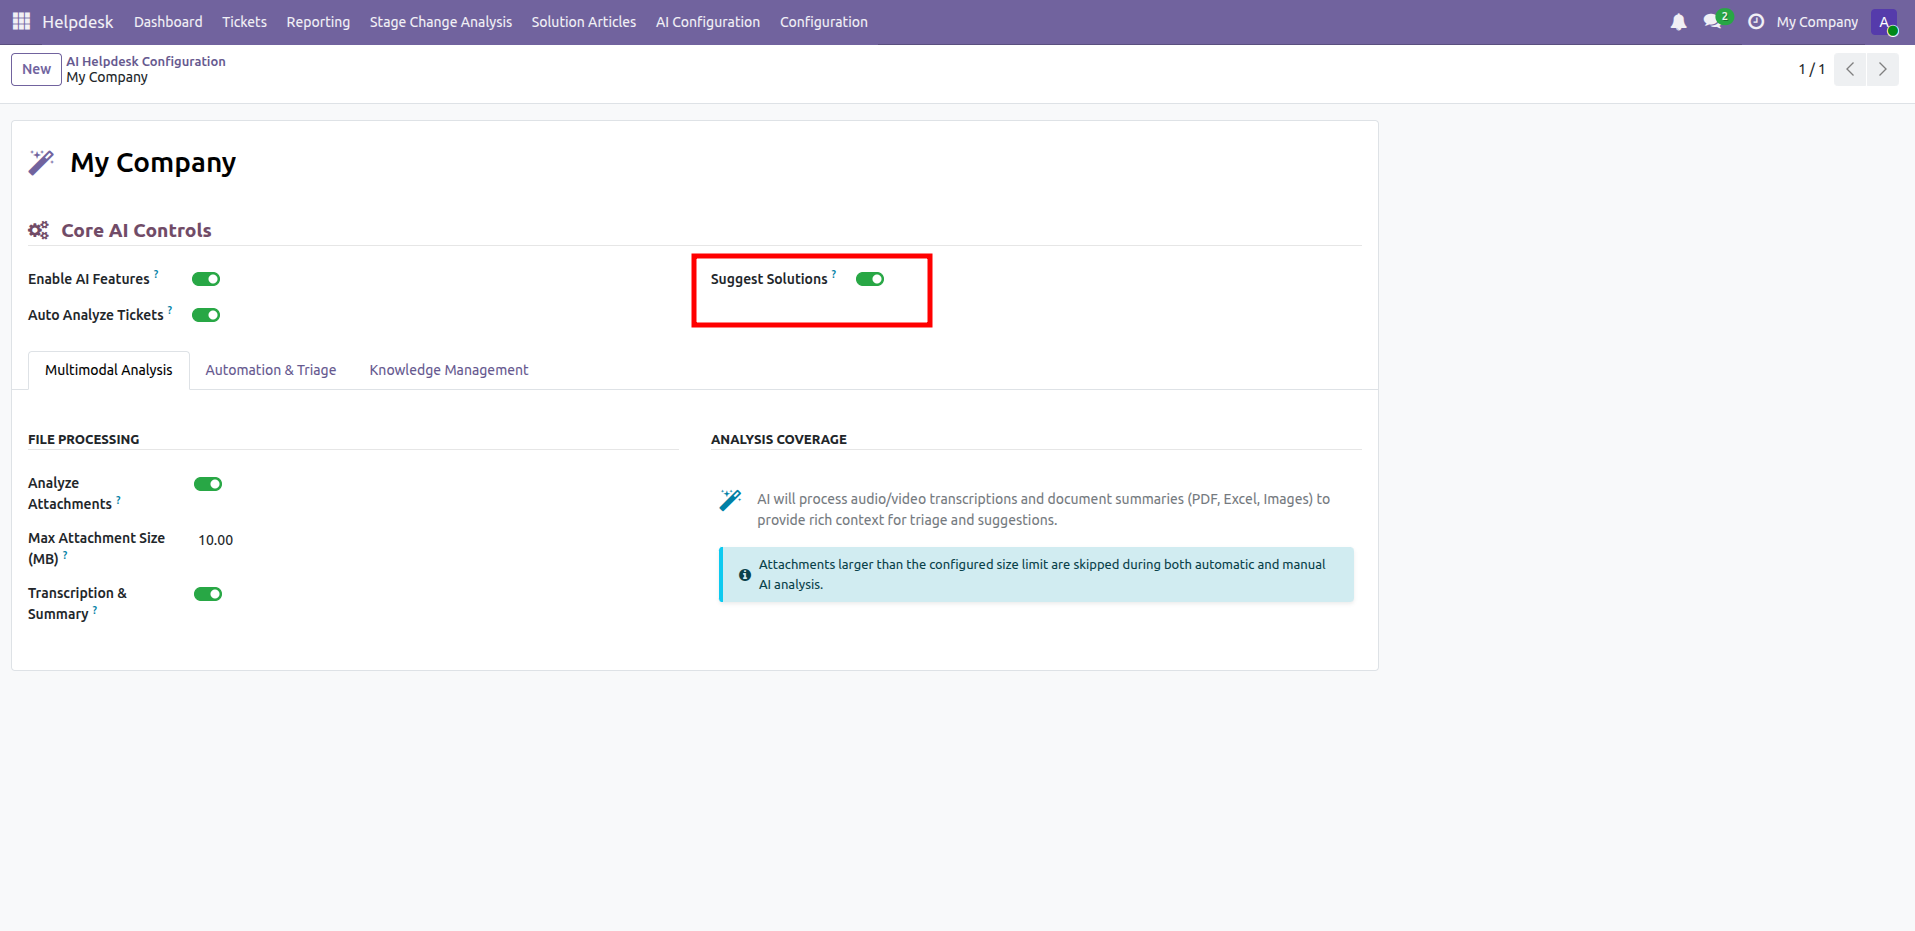
Task: Click AI Helpdesk Configuration breadcrumb link
Action: click(146, 61)
